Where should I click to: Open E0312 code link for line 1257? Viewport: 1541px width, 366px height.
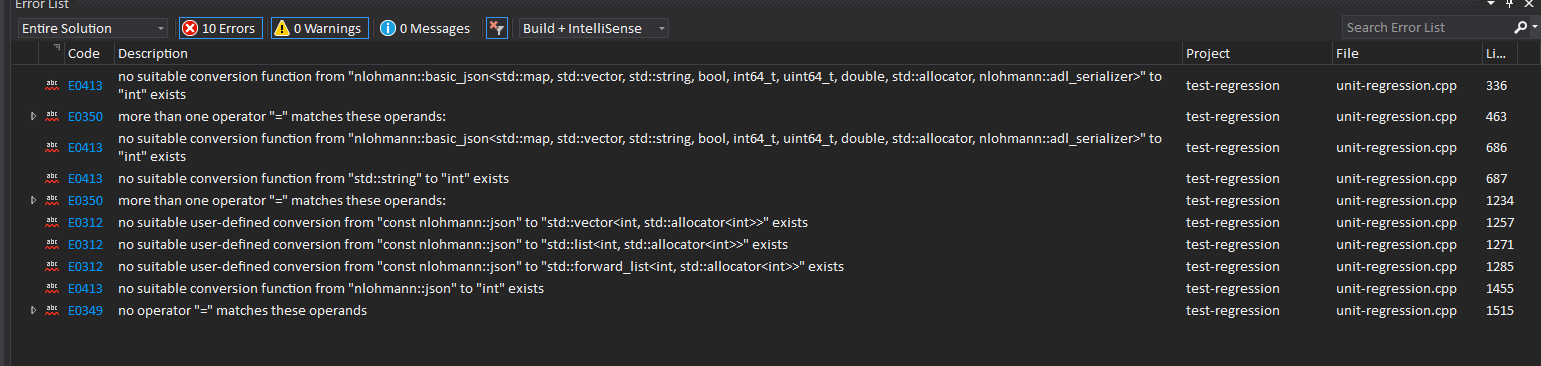[85, 222]
